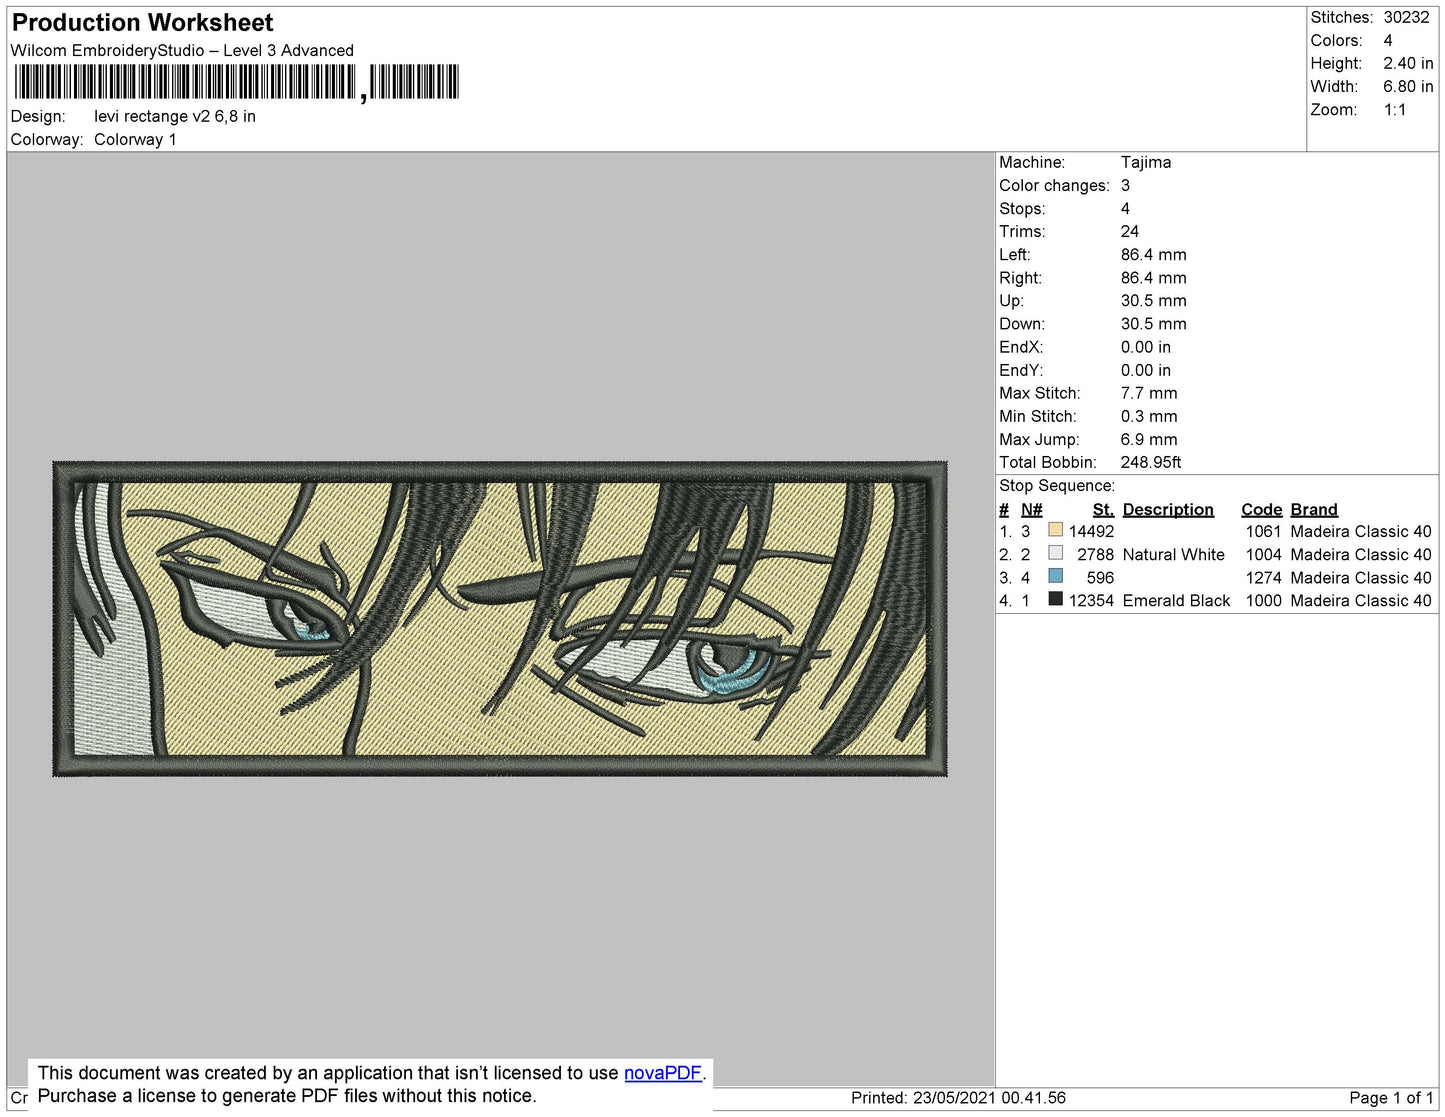Screen dimensions: 1445x1117
Task: Click the barcode below the worksheet title
Action: pos(237,82)
